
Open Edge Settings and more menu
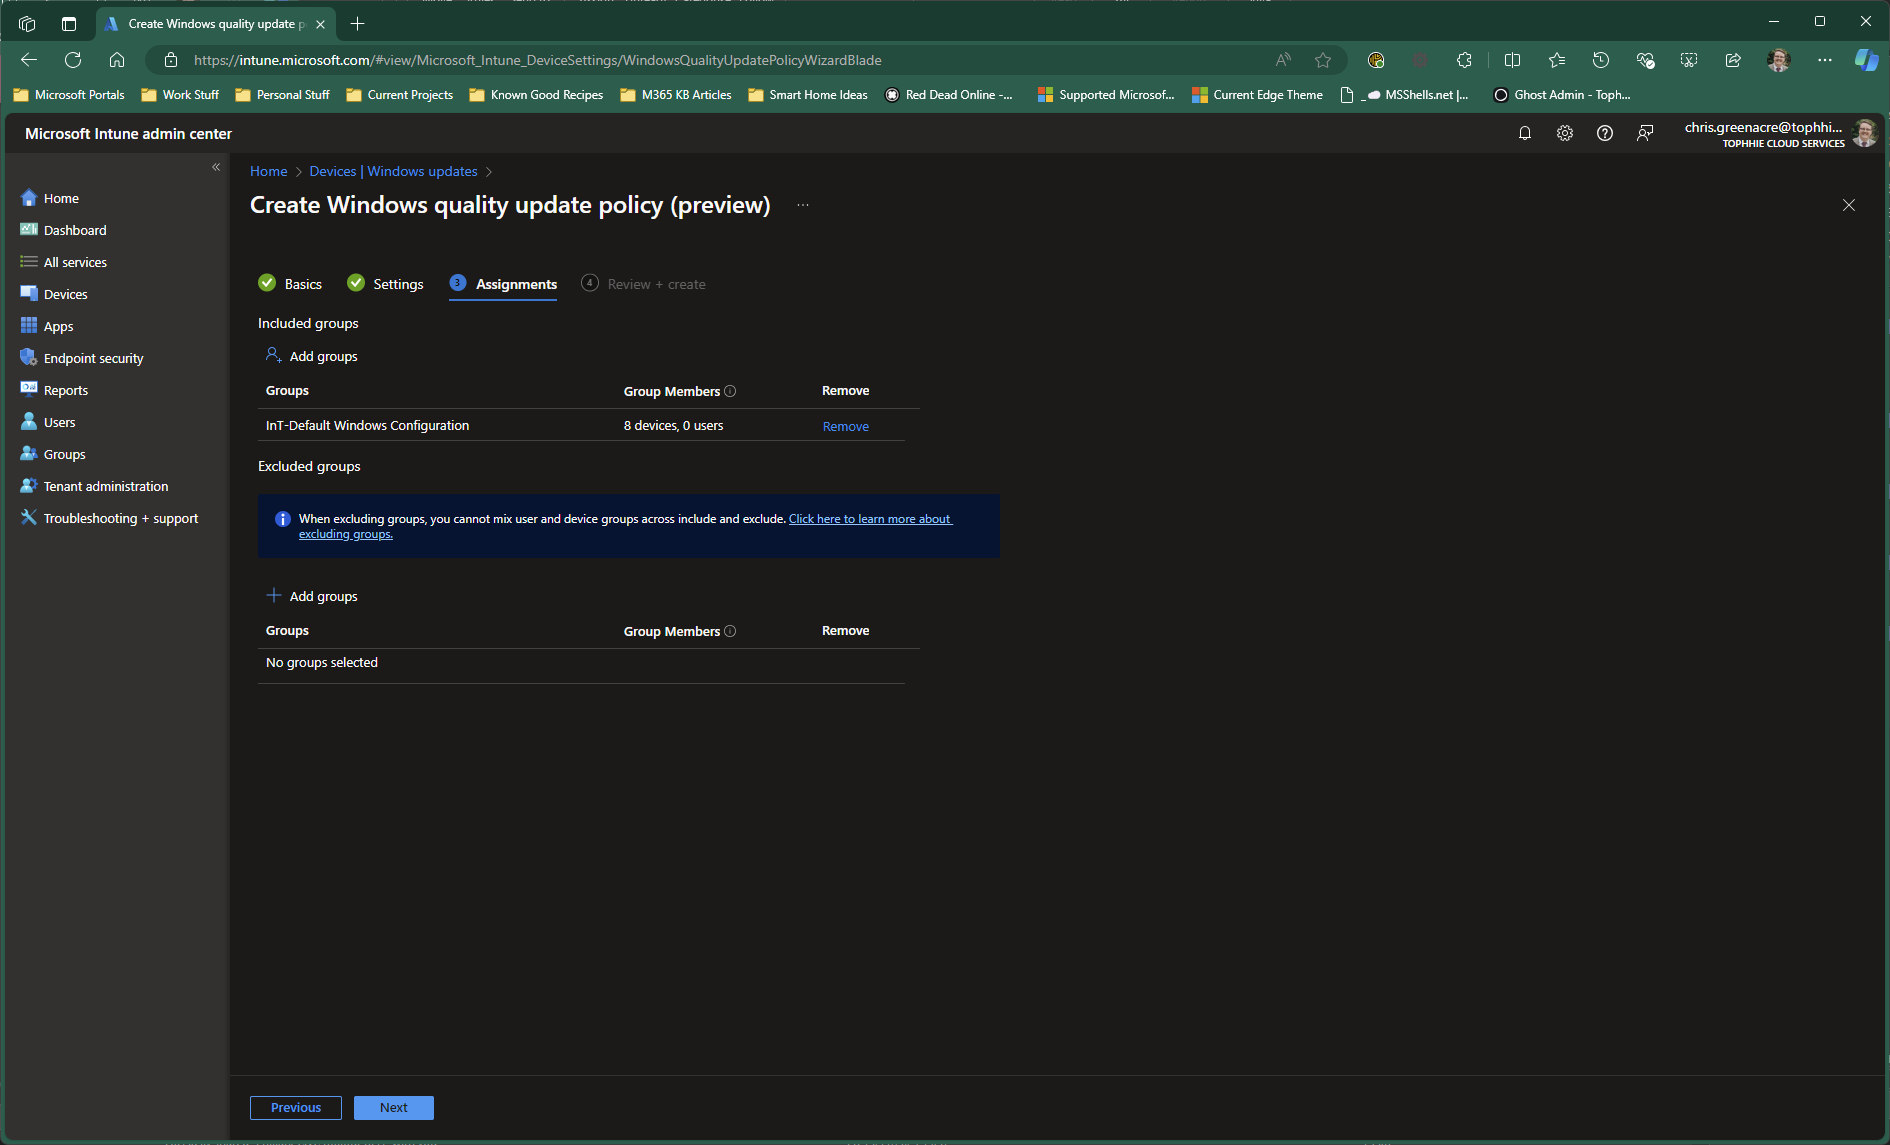pos(1825,60)
